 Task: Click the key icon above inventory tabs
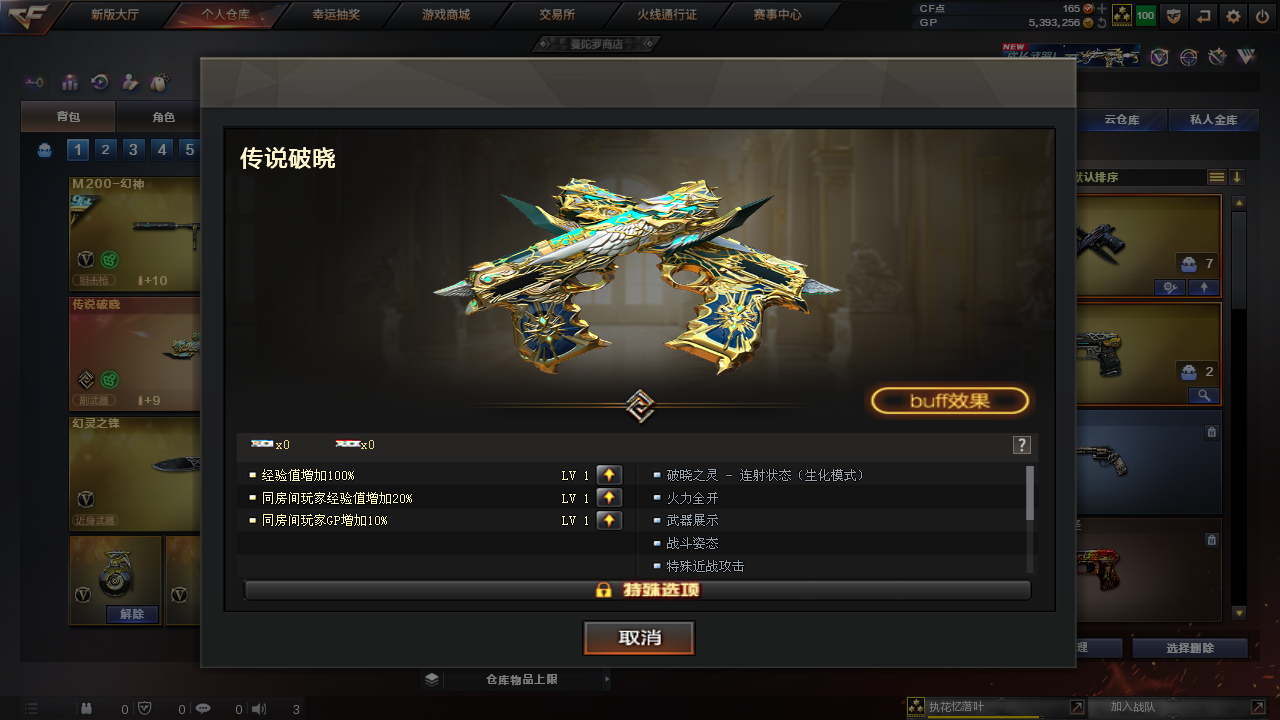(34, 83)
